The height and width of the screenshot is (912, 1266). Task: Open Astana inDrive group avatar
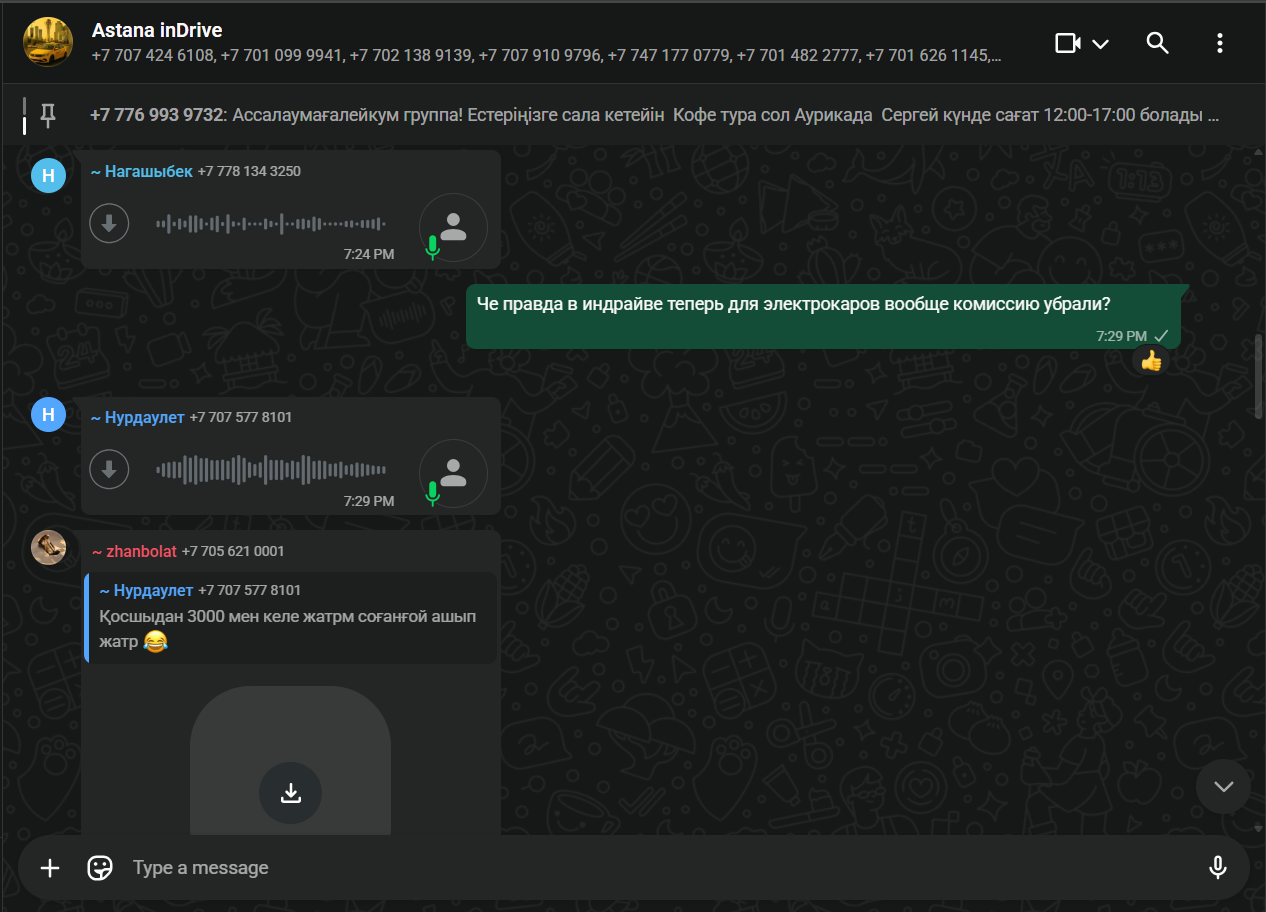point(48,42)
